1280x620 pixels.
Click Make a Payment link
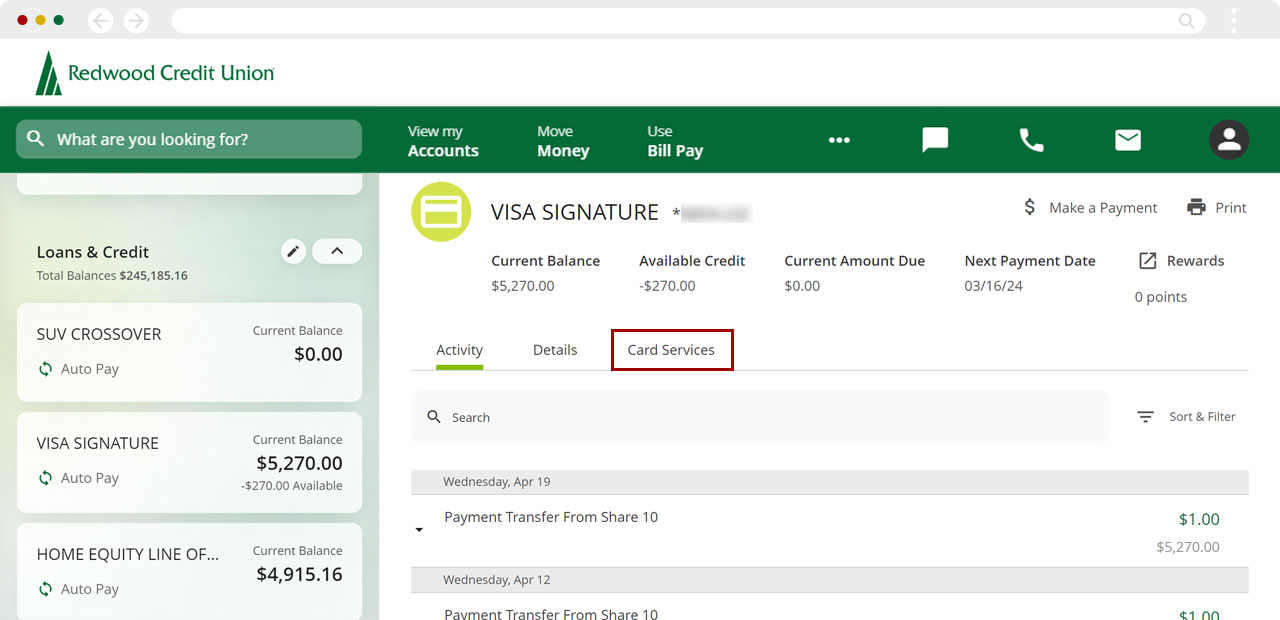pos(1103,207)
